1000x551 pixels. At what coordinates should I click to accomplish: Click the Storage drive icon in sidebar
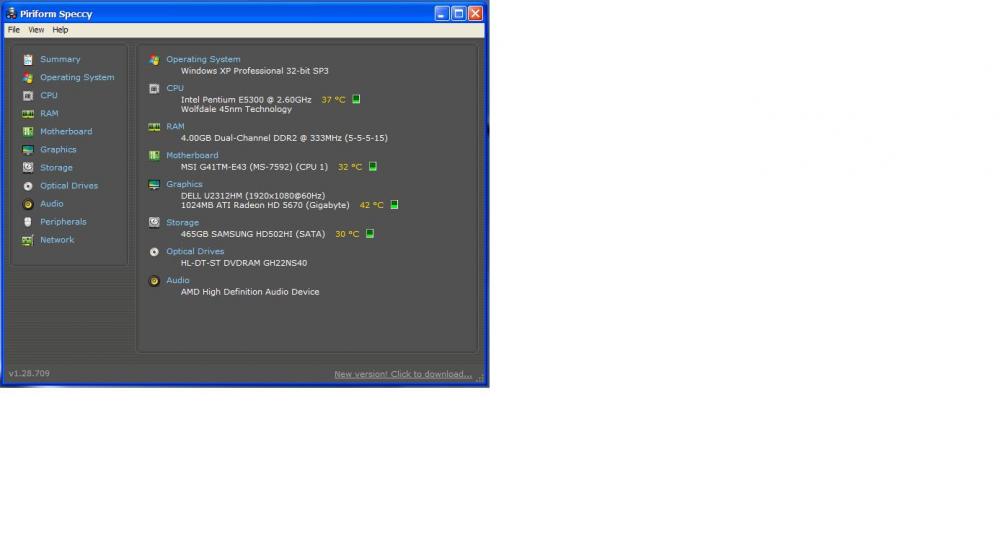(x=28, y=168)
